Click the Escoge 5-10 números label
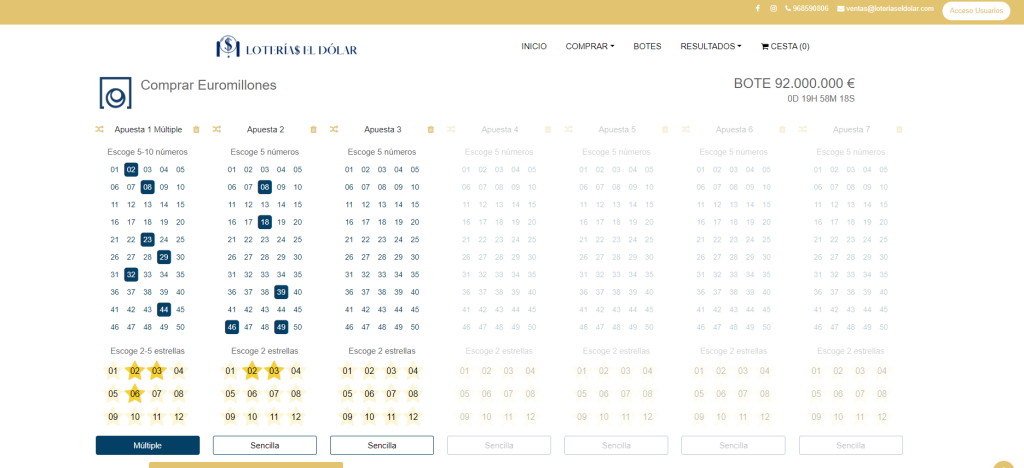 [x=148, y=152]
